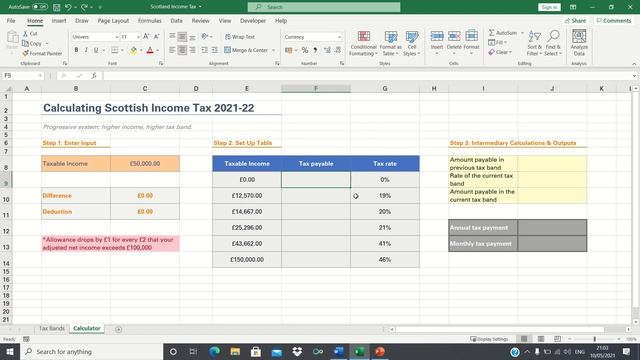Toggle align left
This screenshot has width=640, height=360.
(172, 50)
